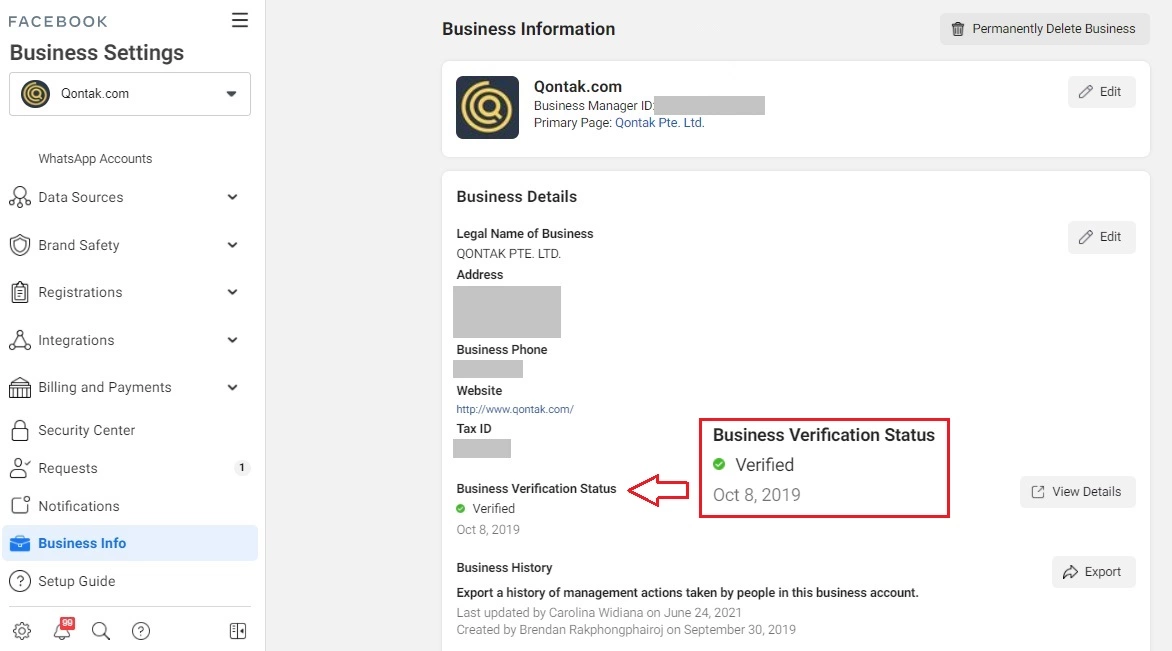Click Permanently Delete Business button

(1044, 29)
